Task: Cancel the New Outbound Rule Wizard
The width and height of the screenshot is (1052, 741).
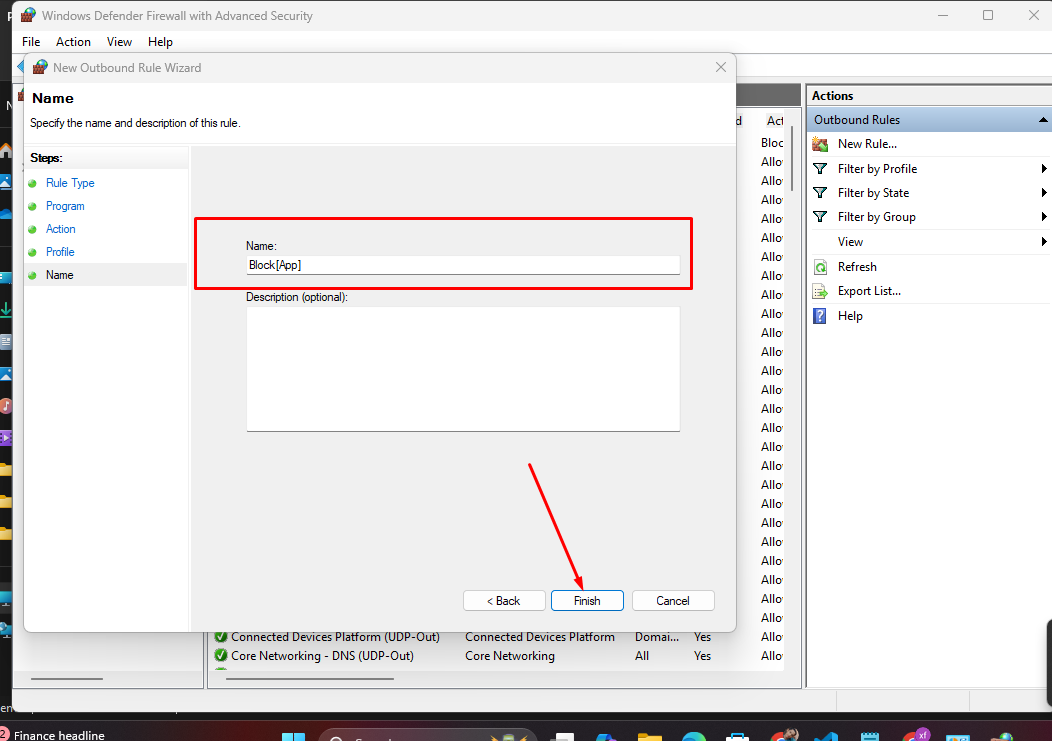Action: (673, 601)
